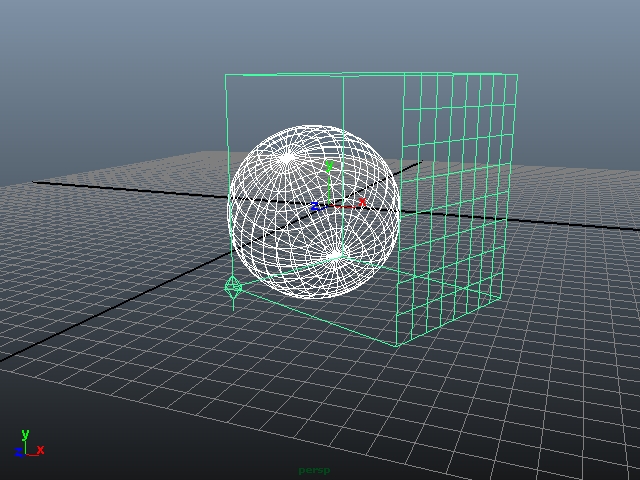Select the white wireframe sphere's left edge
Screen dimensions: 640x480
tap(229, 210)
